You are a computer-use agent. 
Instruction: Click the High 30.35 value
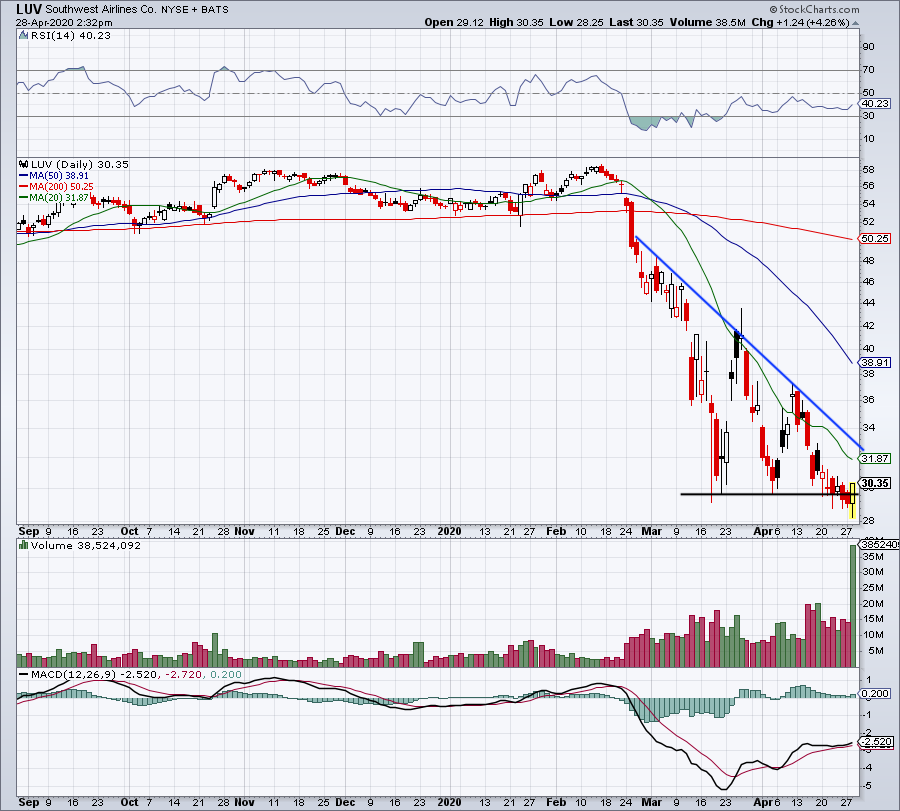point(516,22)
